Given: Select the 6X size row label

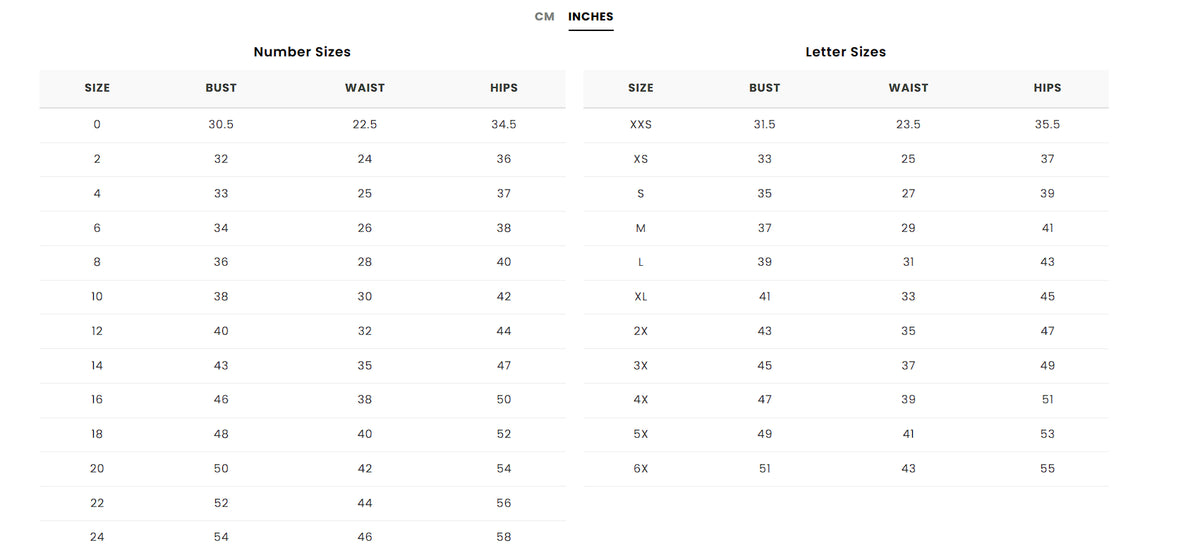Looking at the screenshot, I should point(641,469).
